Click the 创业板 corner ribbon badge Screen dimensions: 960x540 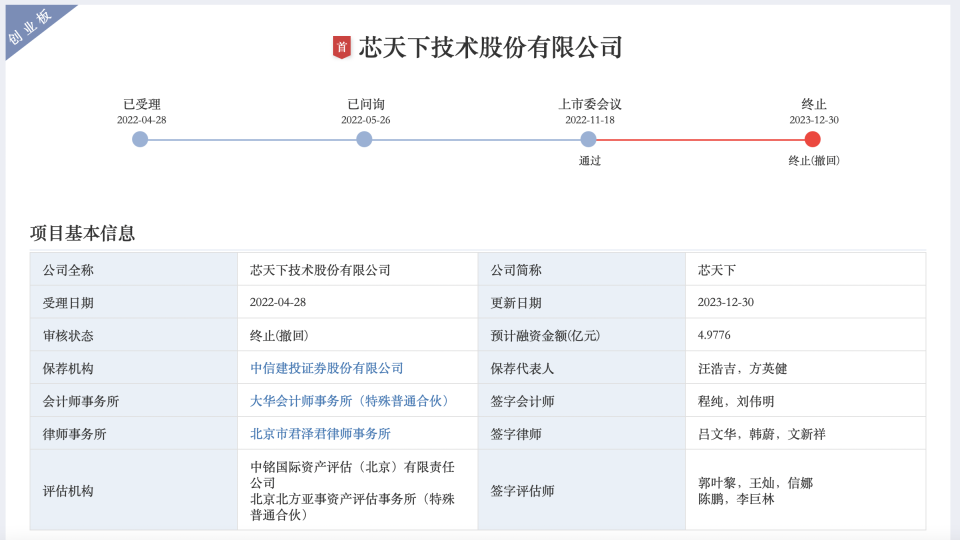click(x=31, y=26)
